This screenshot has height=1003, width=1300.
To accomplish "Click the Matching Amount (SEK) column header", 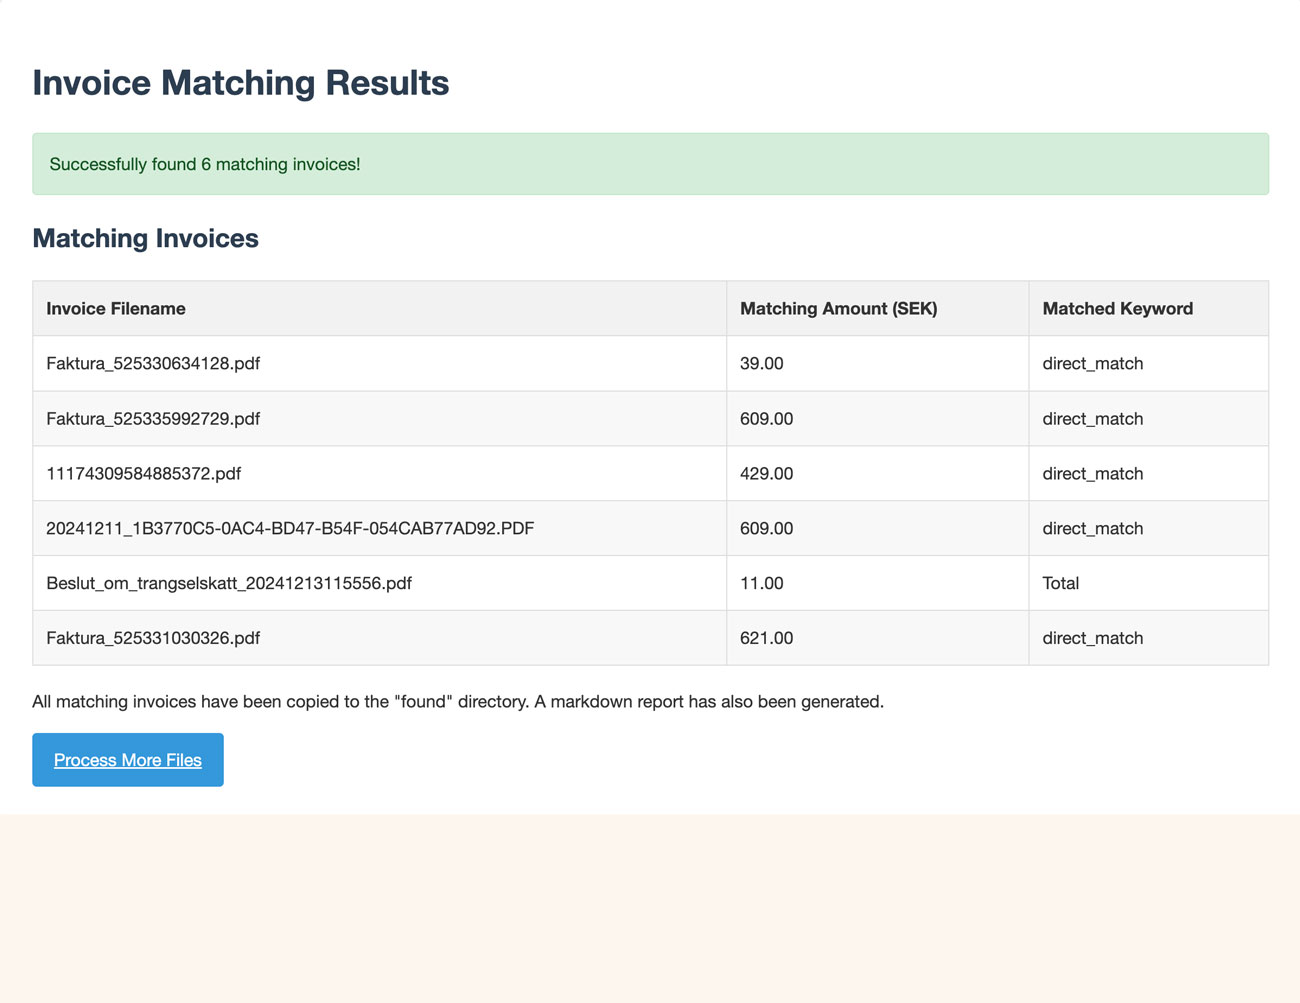I will point(838,309).
